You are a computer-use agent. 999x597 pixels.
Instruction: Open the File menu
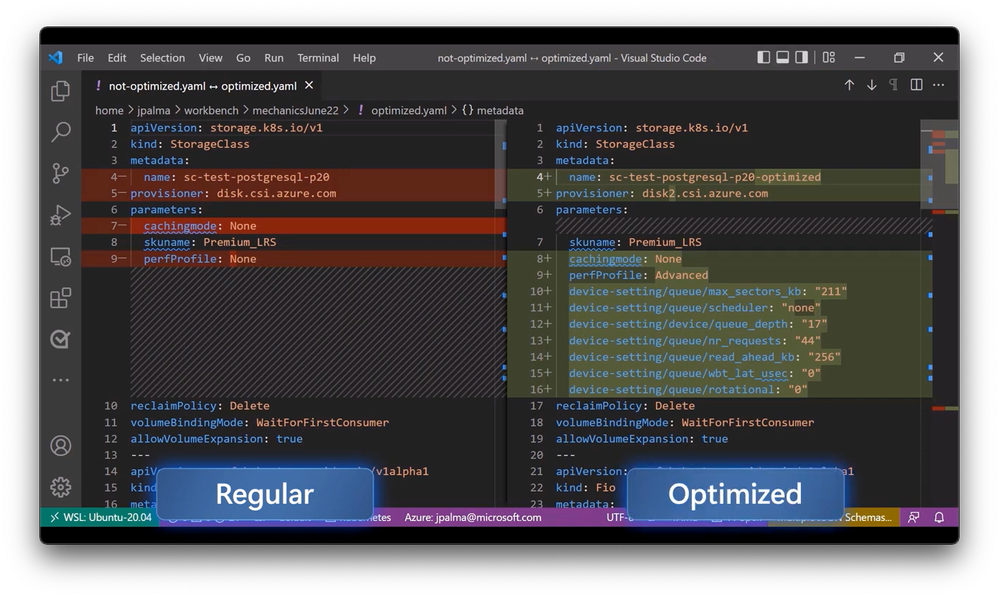(85, 58)
